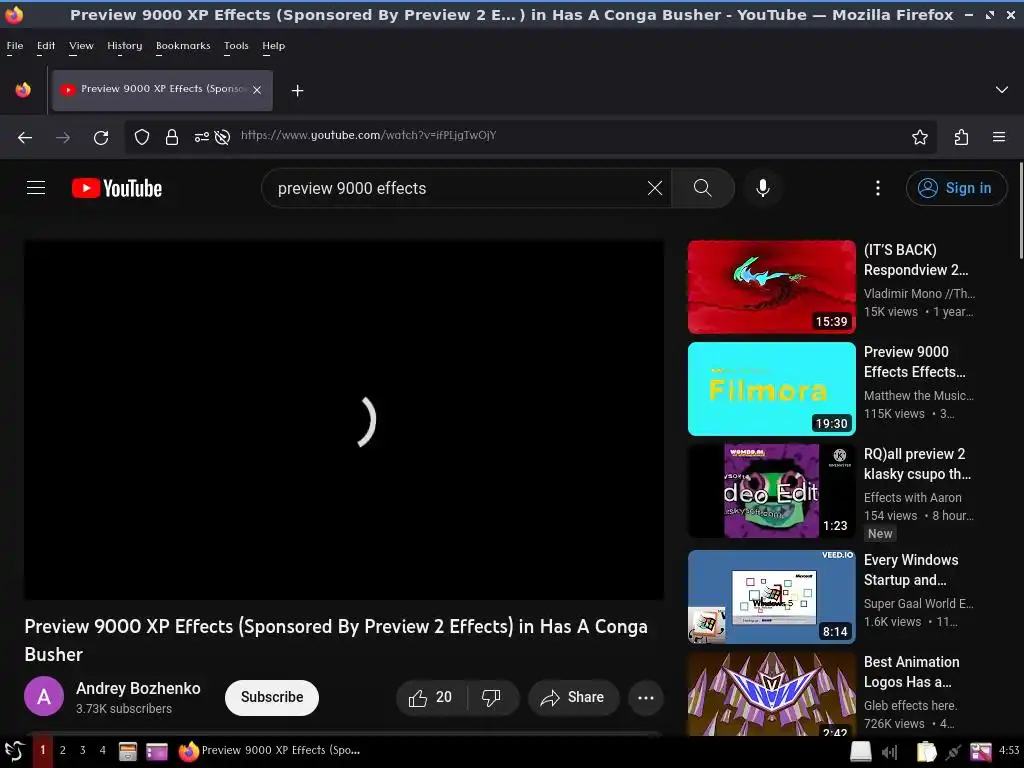Launch the file manager taskbar icon
This screenshot has width=1024, height=768.
coord(128,752)
